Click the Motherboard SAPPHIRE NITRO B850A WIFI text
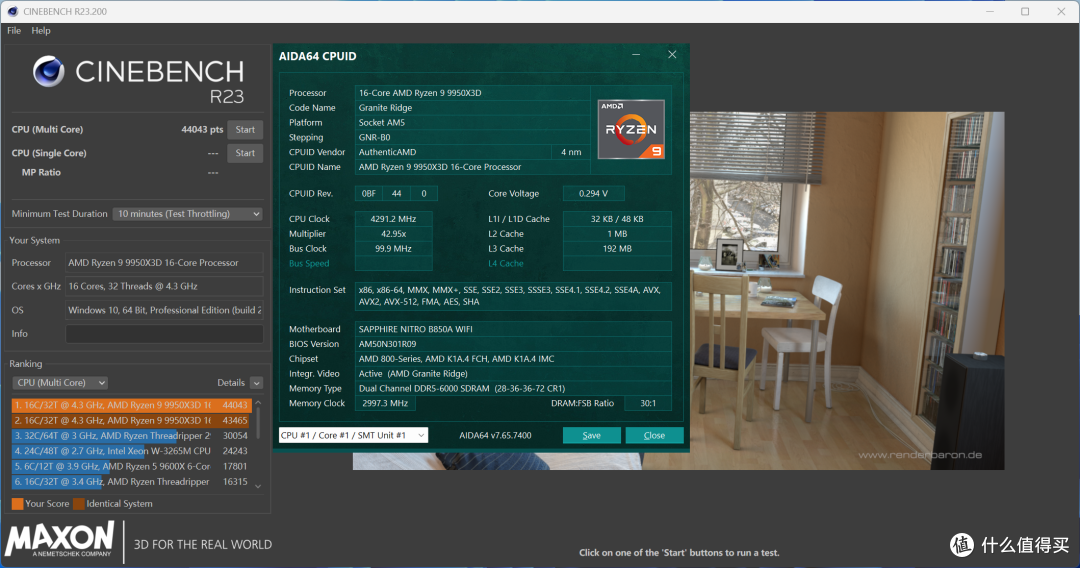1080x568 pixels. pos(415,329)
